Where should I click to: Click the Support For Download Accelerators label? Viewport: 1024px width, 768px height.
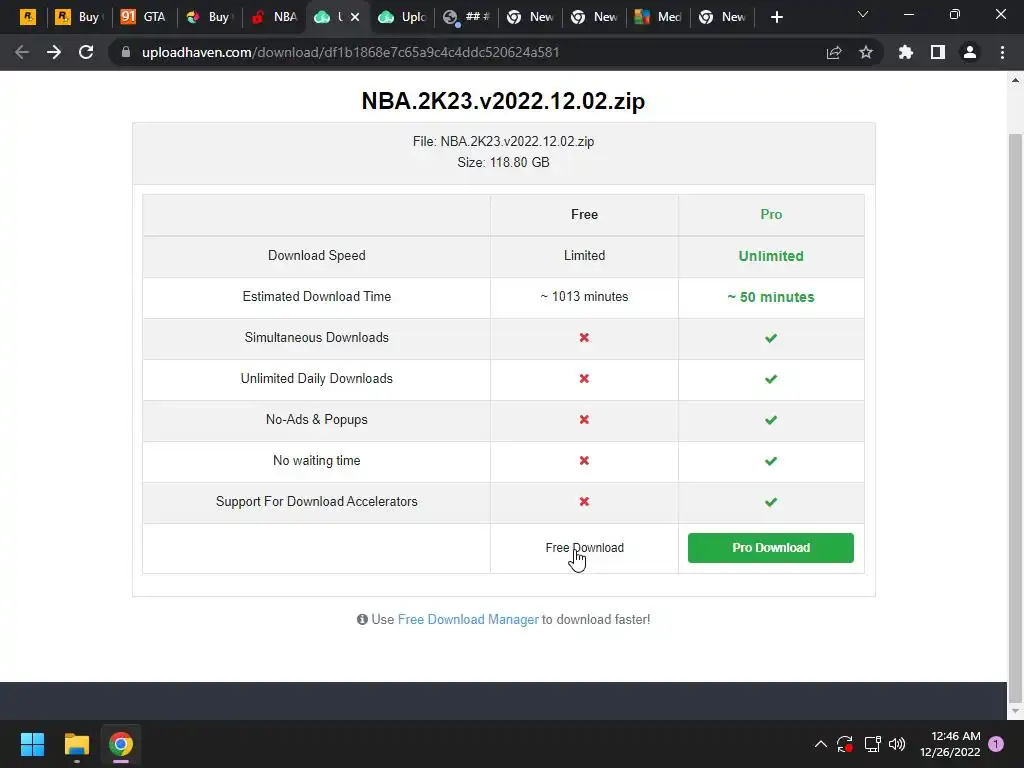pyautogui.click(x=317, y=502)
